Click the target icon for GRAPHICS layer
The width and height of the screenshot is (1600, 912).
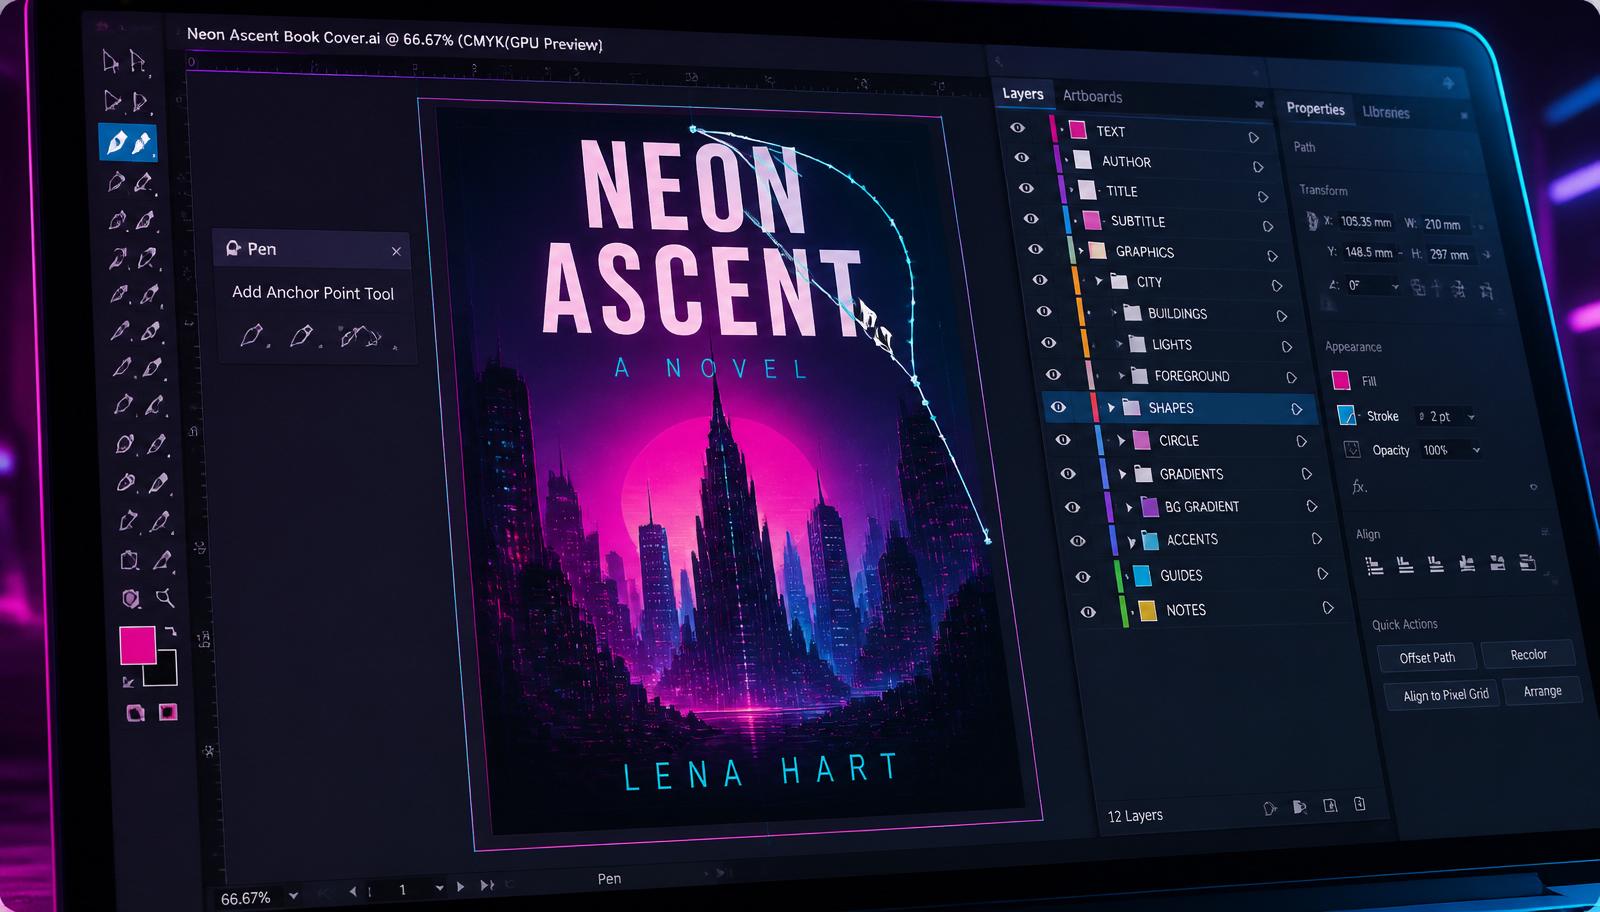tap(1272, 256)
